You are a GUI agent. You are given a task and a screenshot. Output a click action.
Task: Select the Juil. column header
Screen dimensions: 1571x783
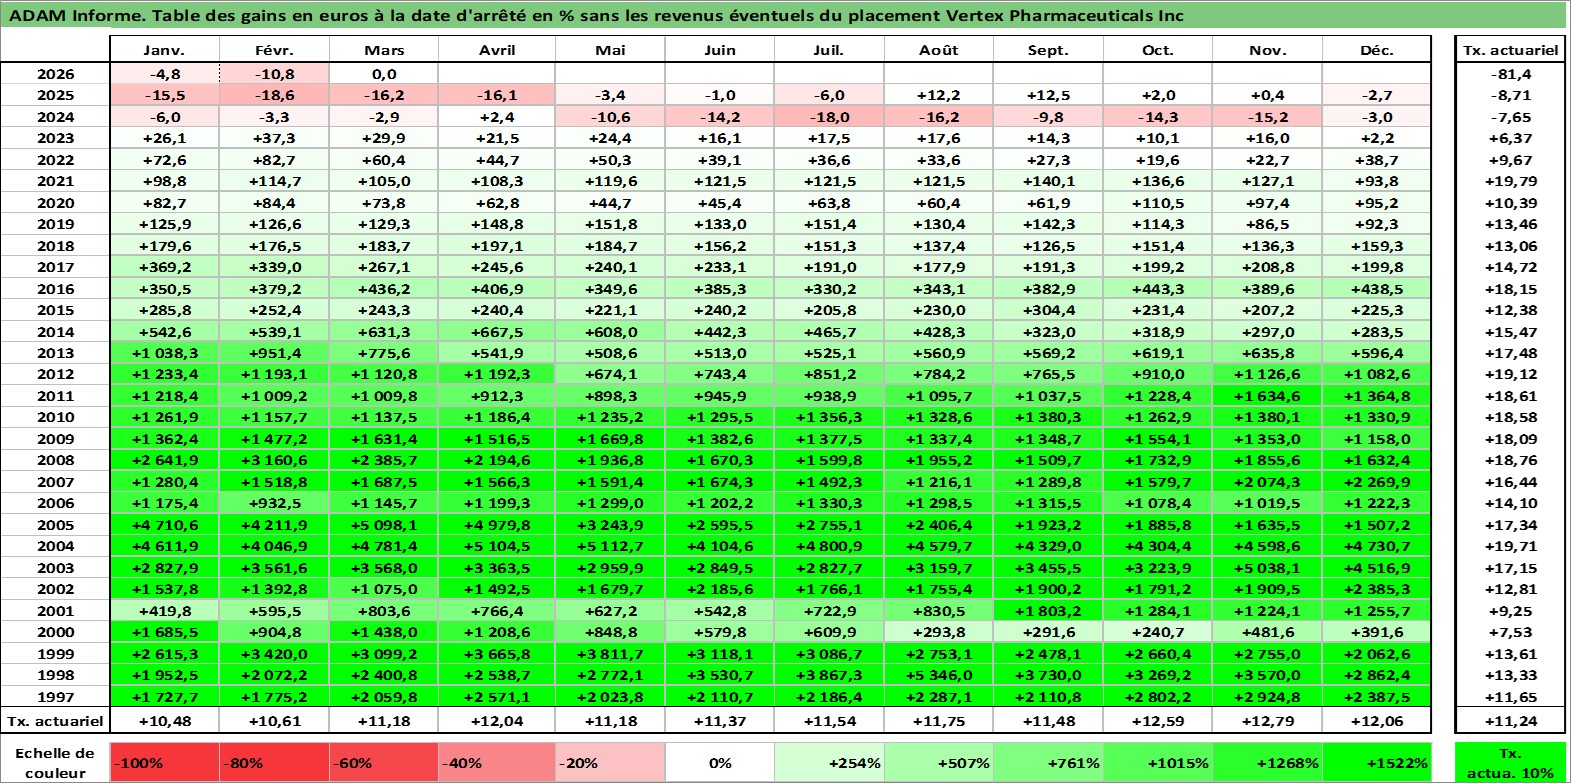tap(829, 50)
